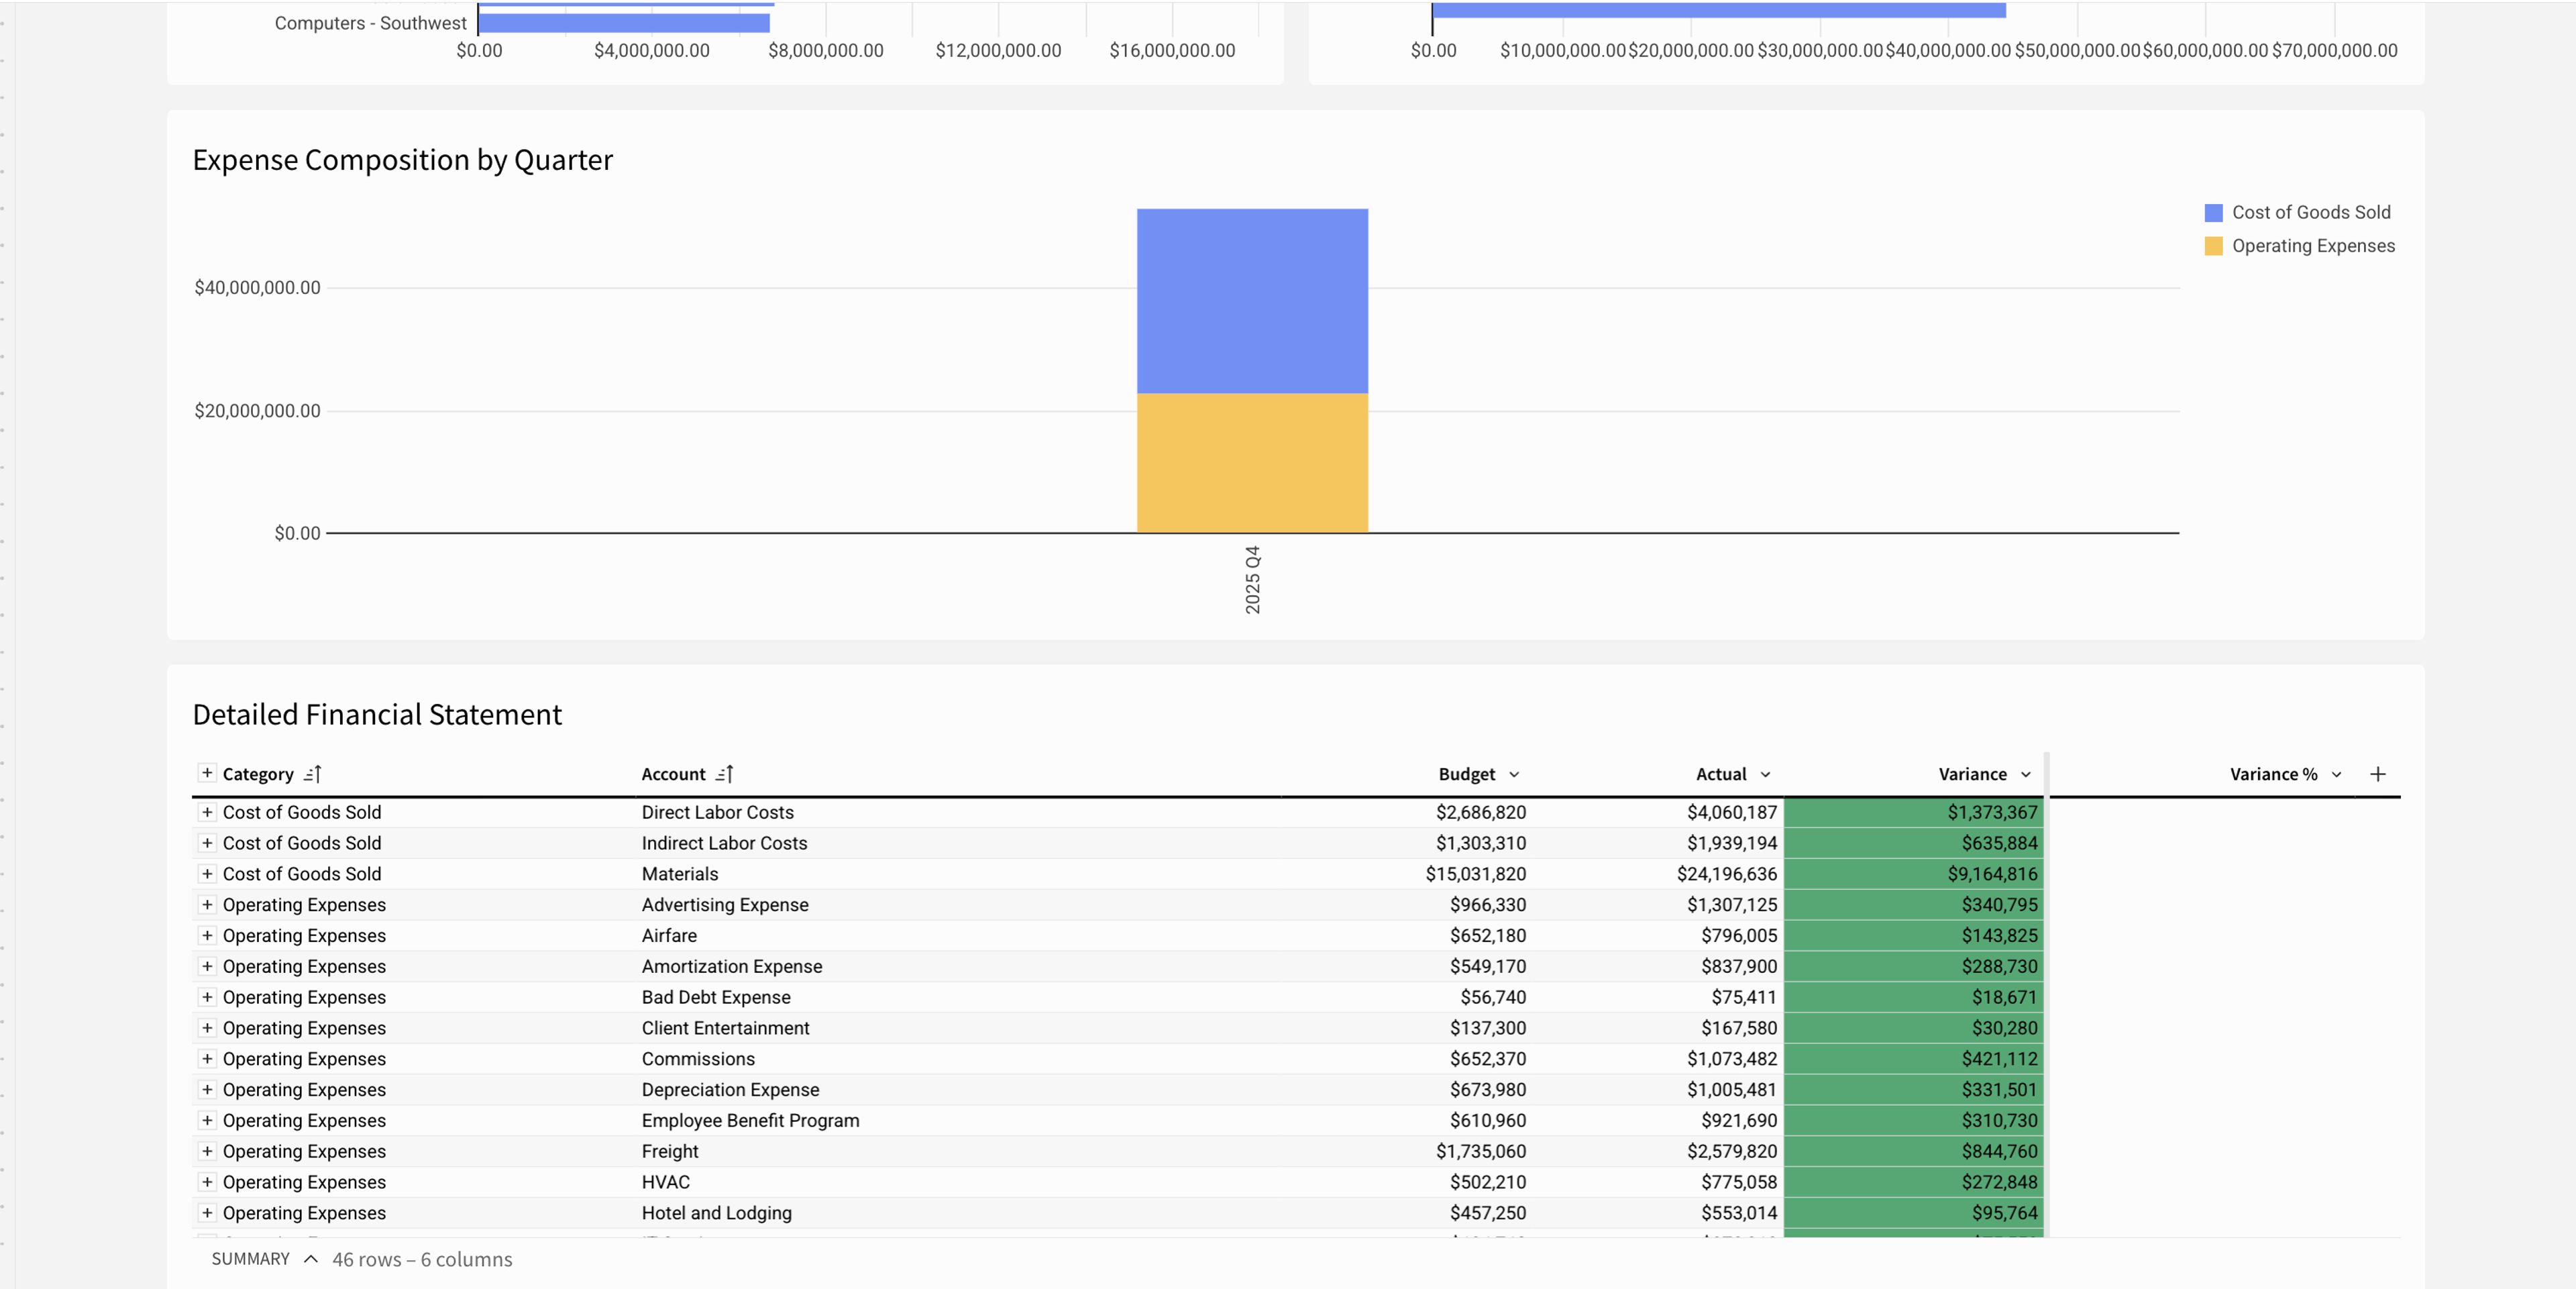
Task: Sort by Category column sort icon
Action: (312, 774)
